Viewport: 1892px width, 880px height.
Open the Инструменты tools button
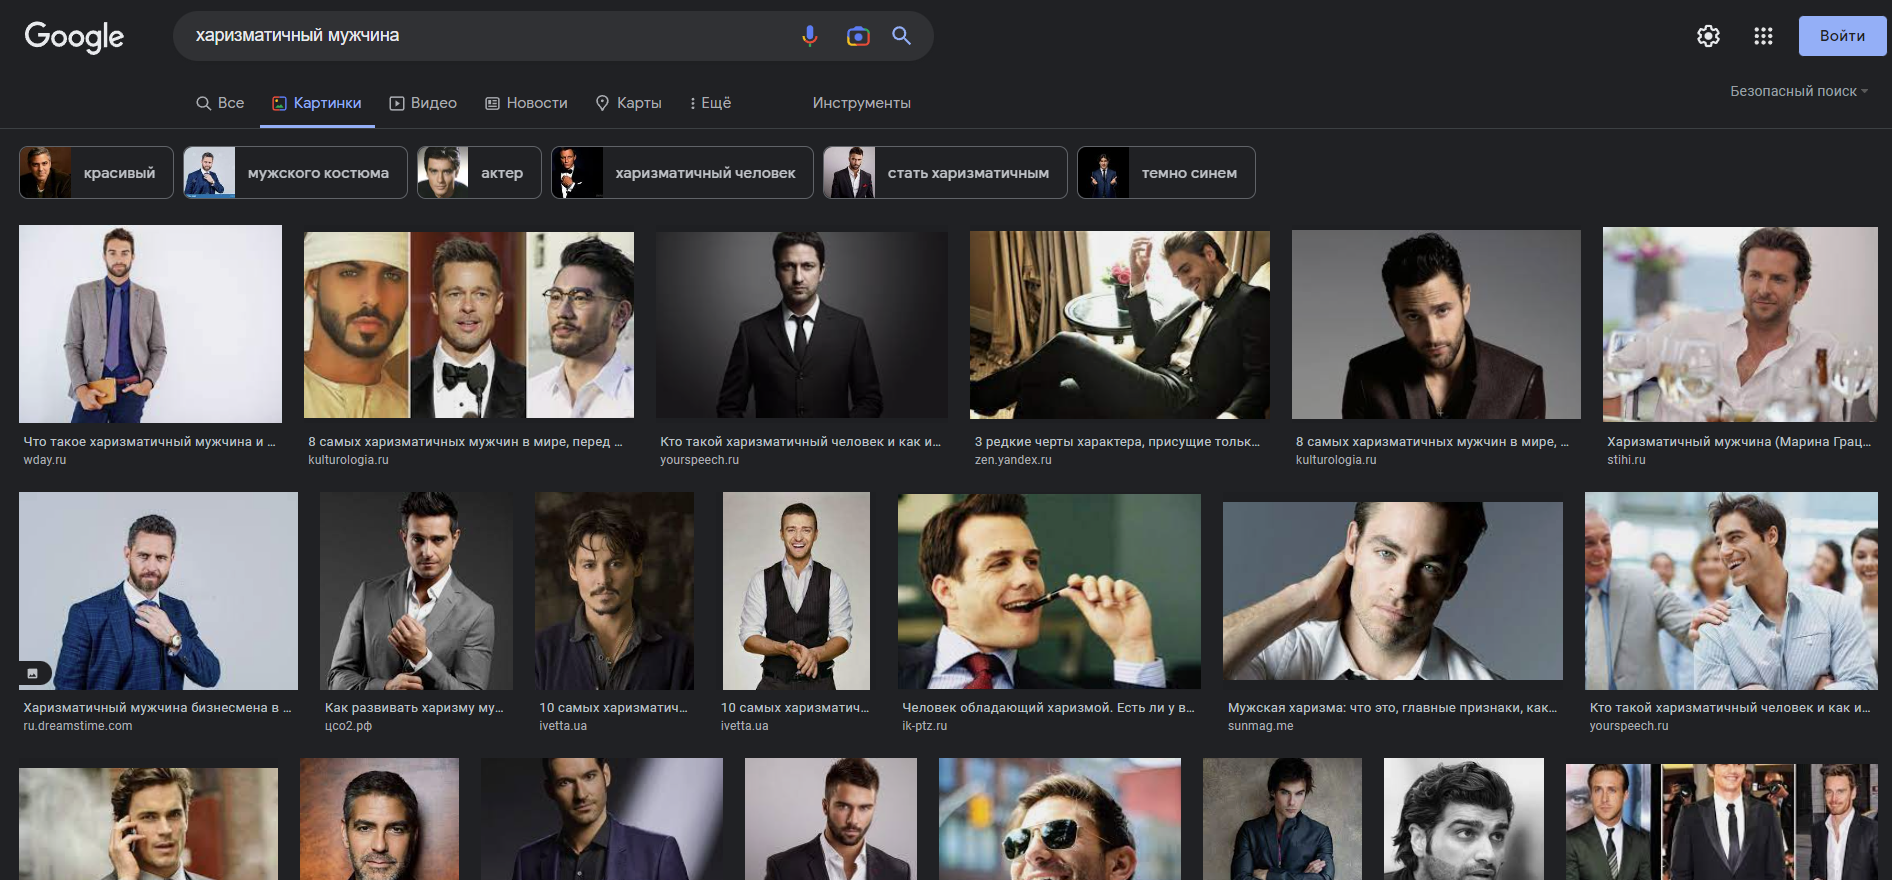click(861, 103)
